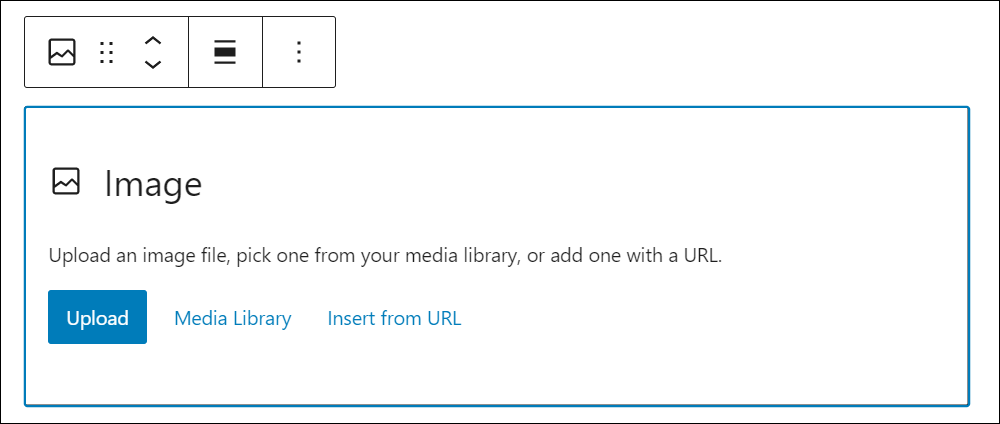Add an image by URL link

point(394,318)
